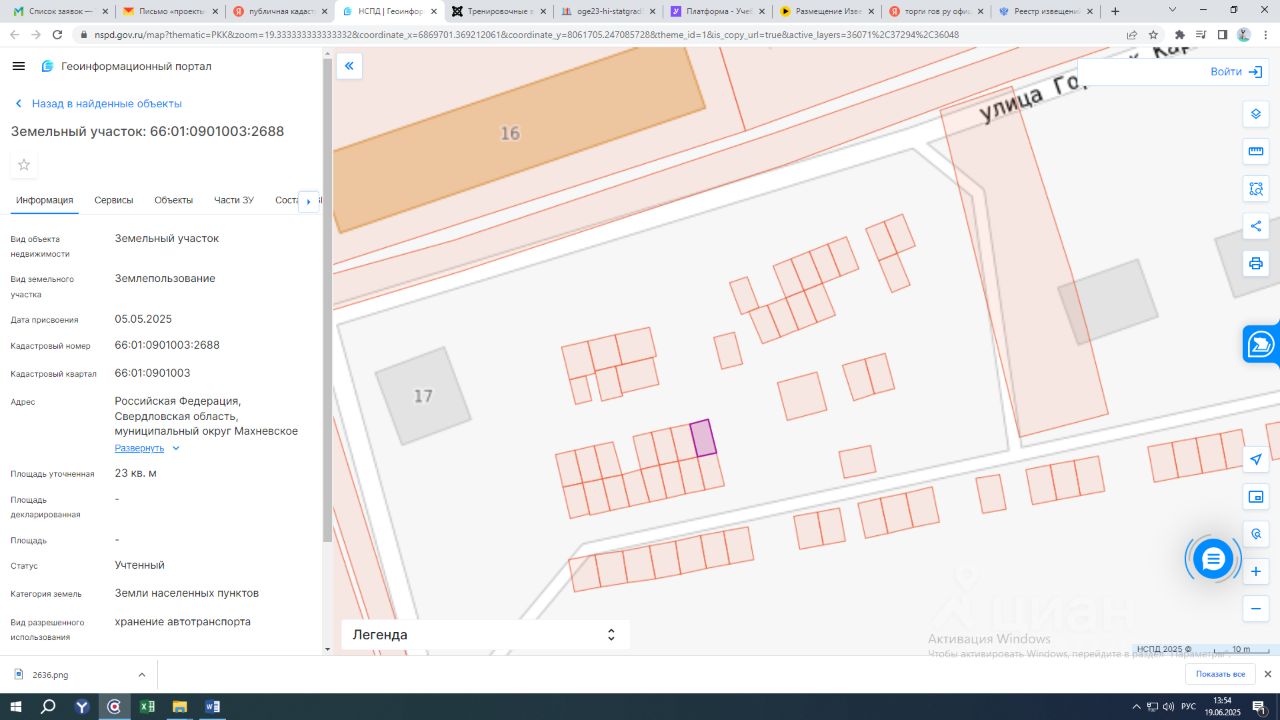This screenshot has width=1280, height=720.
Task: Click 'Показать все' downloads button
Action: click(x=1220, y=674)
